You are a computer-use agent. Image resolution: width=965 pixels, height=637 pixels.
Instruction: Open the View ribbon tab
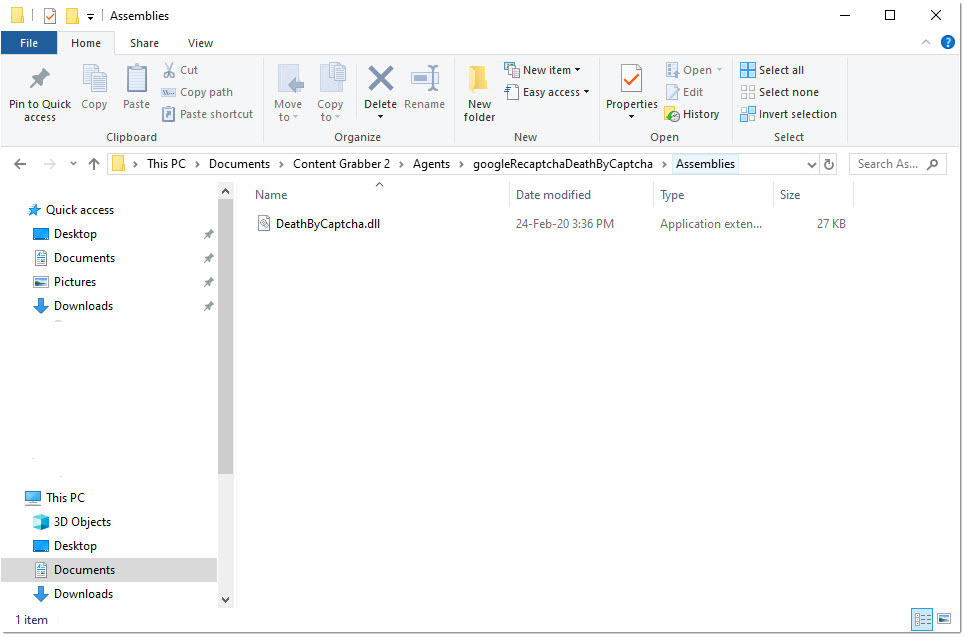[x=200, y=43]
